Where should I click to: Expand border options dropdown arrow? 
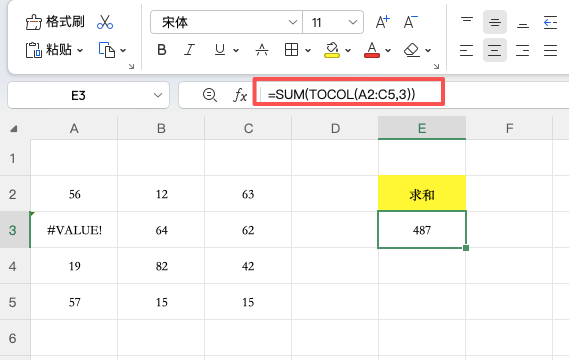[x=308, y=50]
